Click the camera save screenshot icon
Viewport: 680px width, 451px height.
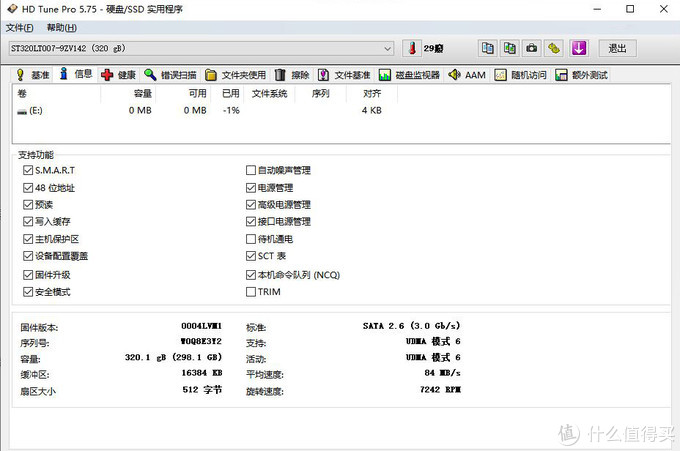pyautogui.click(x=532, y=48)
